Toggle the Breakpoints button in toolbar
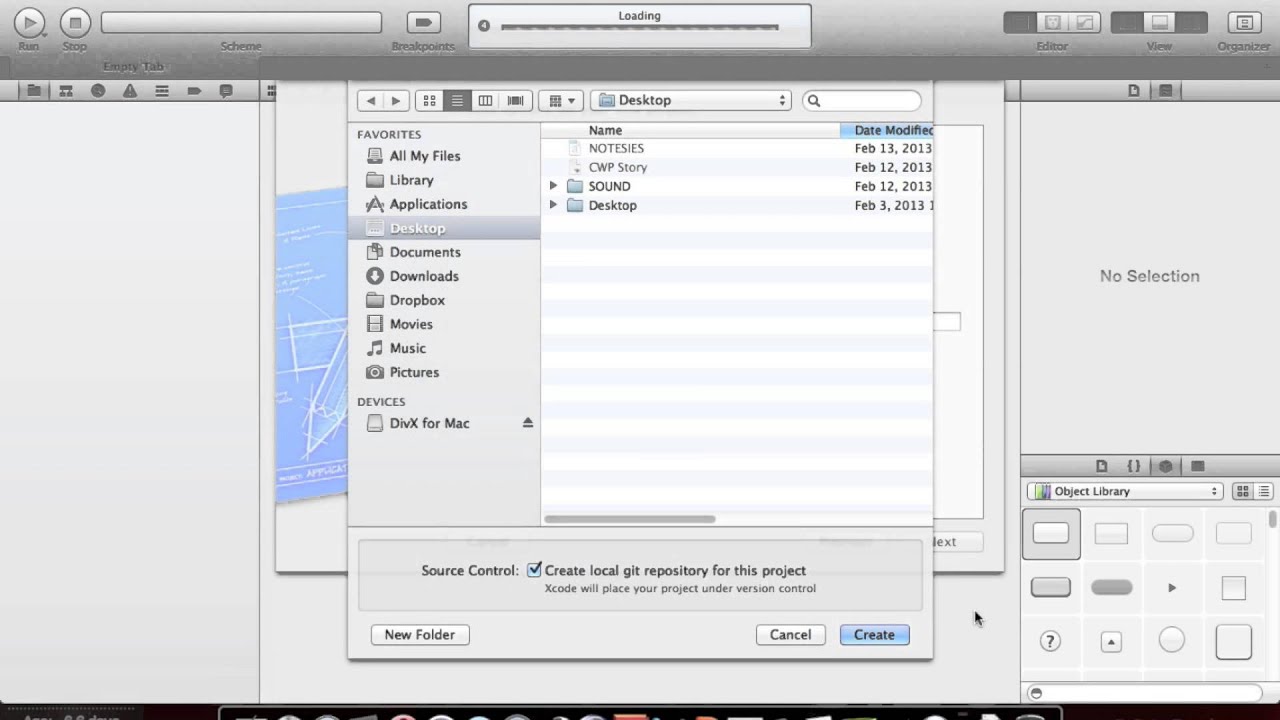Screen dimensions: 1280x720 tap(424, 22)
